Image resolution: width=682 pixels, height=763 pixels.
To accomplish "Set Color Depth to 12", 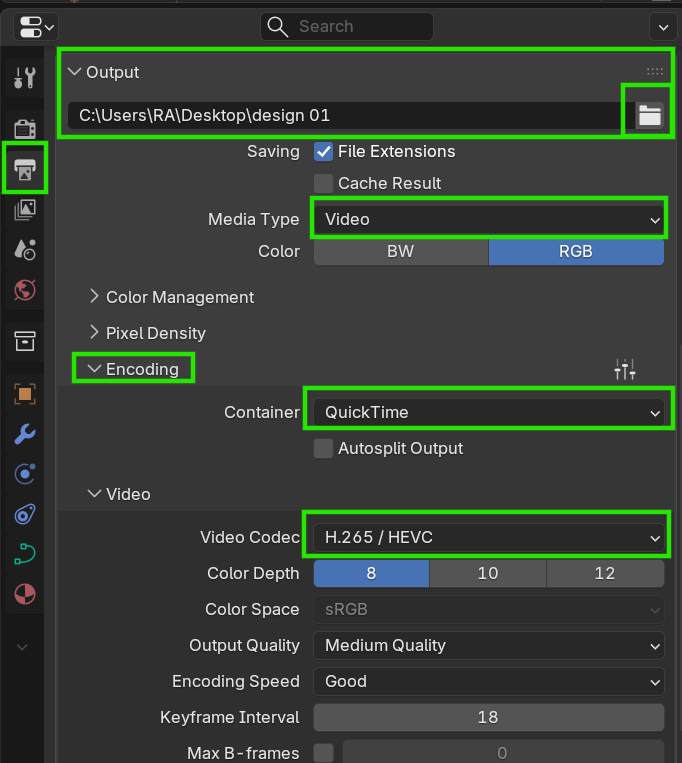I will 605,573.
